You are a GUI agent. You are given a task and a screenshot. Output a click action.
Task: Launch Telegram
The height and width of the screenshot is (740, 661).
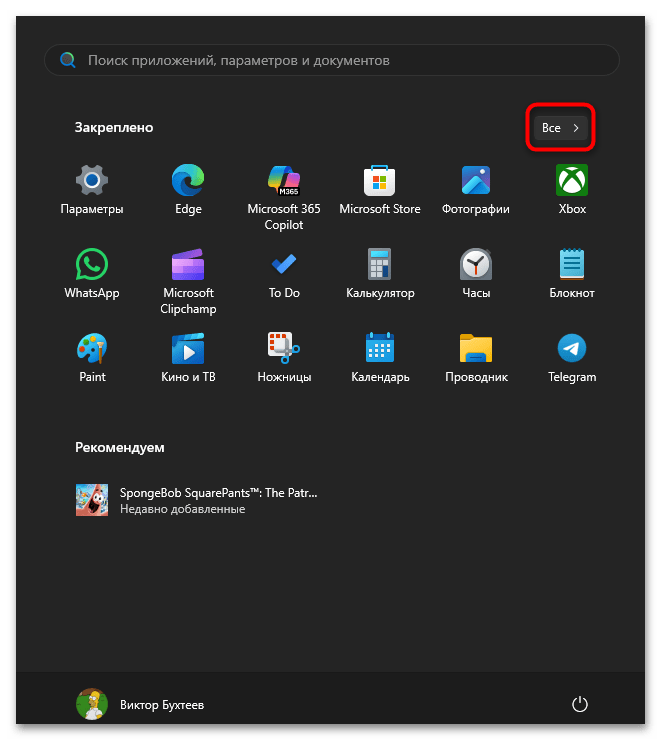[572, 358]
